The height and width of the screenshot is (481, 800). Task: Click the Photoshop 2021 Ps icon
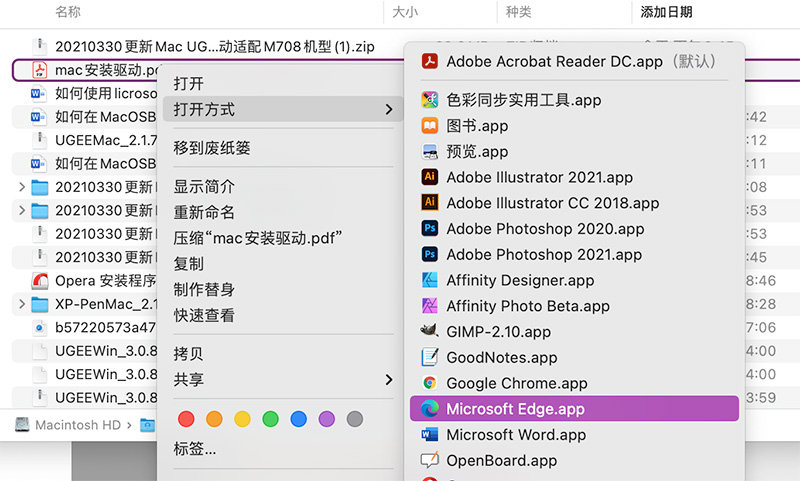pos(430,254)
